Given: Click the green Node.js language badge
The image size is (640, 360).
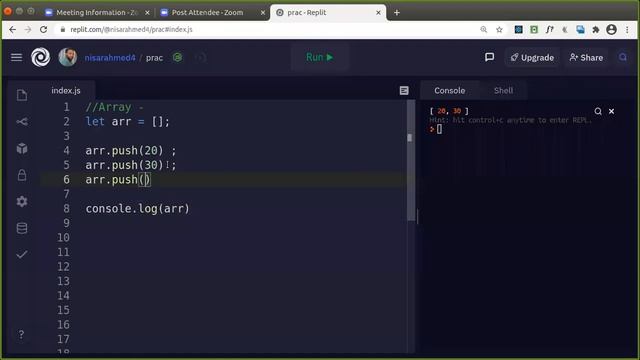Looking at the screenshot, I should coord(178,58).
